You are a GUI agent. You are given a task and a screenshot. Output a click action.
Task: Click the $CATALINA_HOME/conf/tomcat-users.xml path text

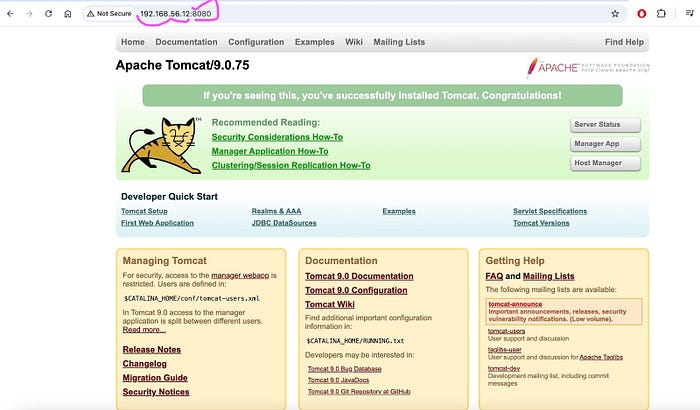[192, 298]
